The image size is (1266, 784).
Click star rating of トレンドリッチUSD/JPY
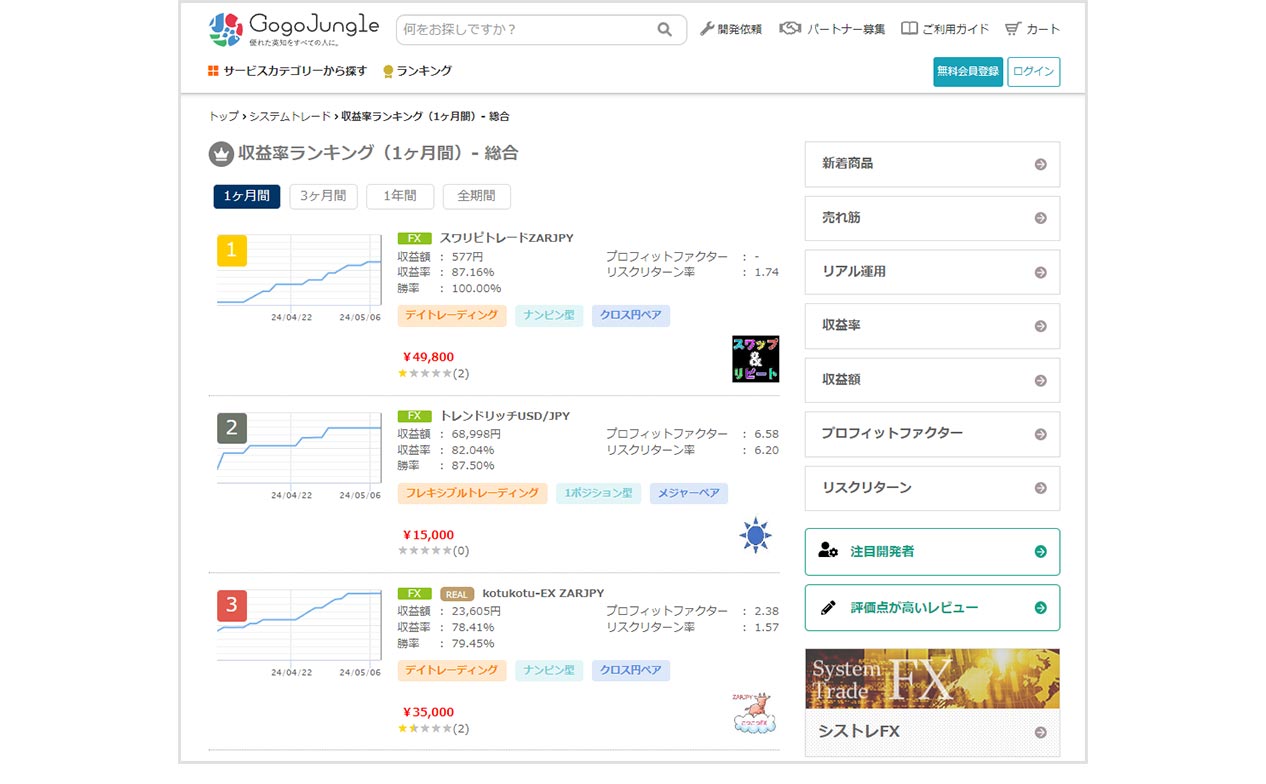point(425,551)
